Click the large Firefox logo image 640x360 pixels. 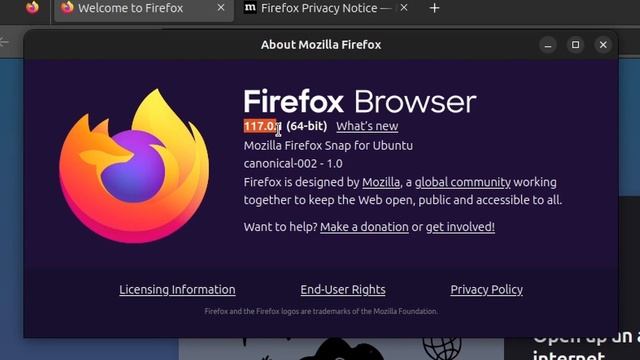pyautogui.click(x=134, y=166)
